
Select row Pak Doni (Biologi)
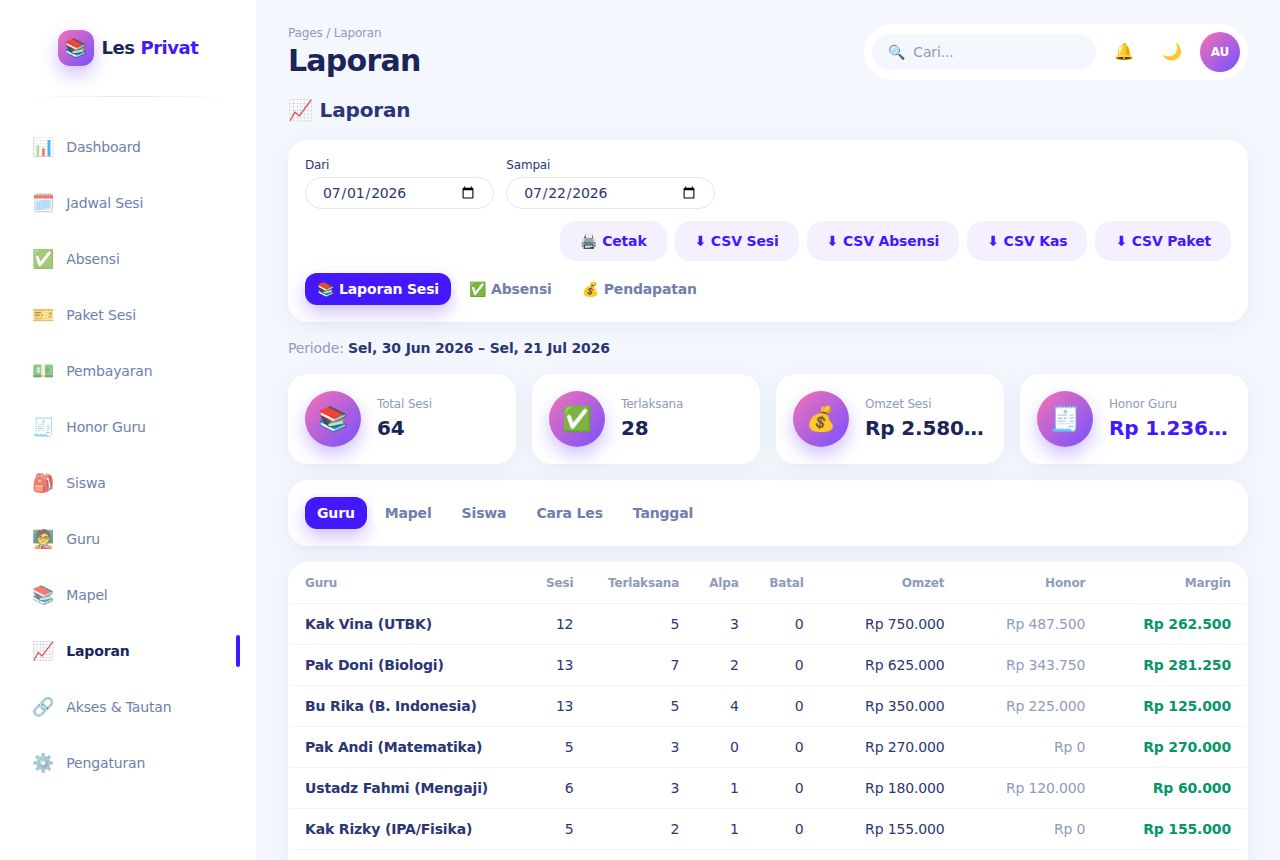point(768,665)
